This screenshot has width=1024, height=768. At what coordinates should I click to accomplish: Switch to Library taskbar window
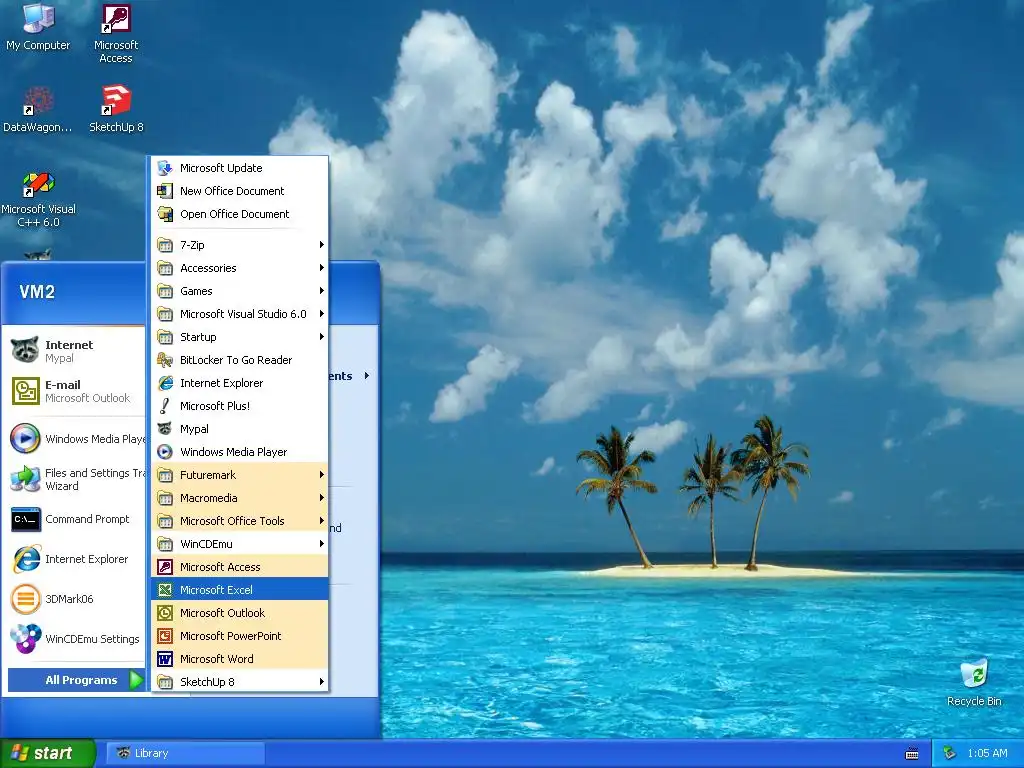[x=186, y=753]
